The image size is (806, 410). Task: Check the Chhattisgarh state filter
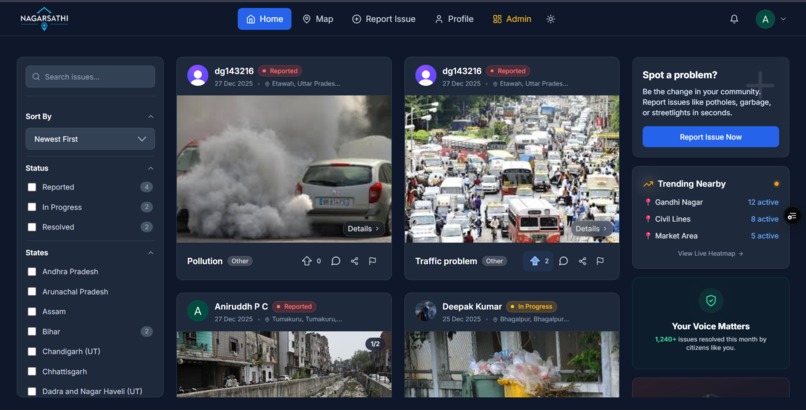pos(32,371)
